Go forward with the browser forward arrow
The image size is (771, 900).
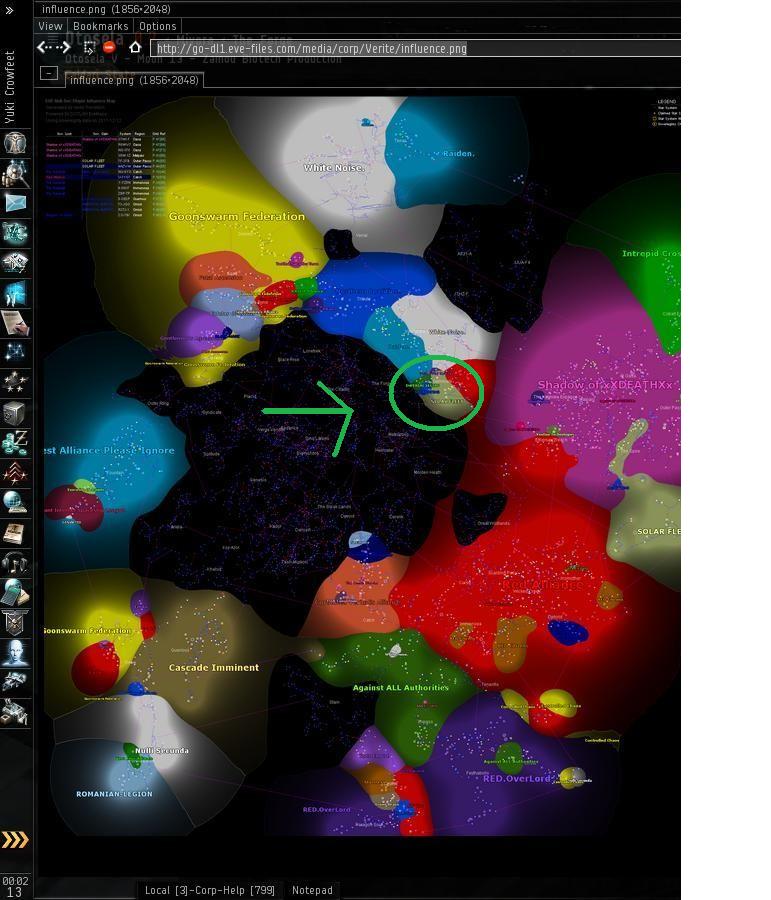pos(64,48)
